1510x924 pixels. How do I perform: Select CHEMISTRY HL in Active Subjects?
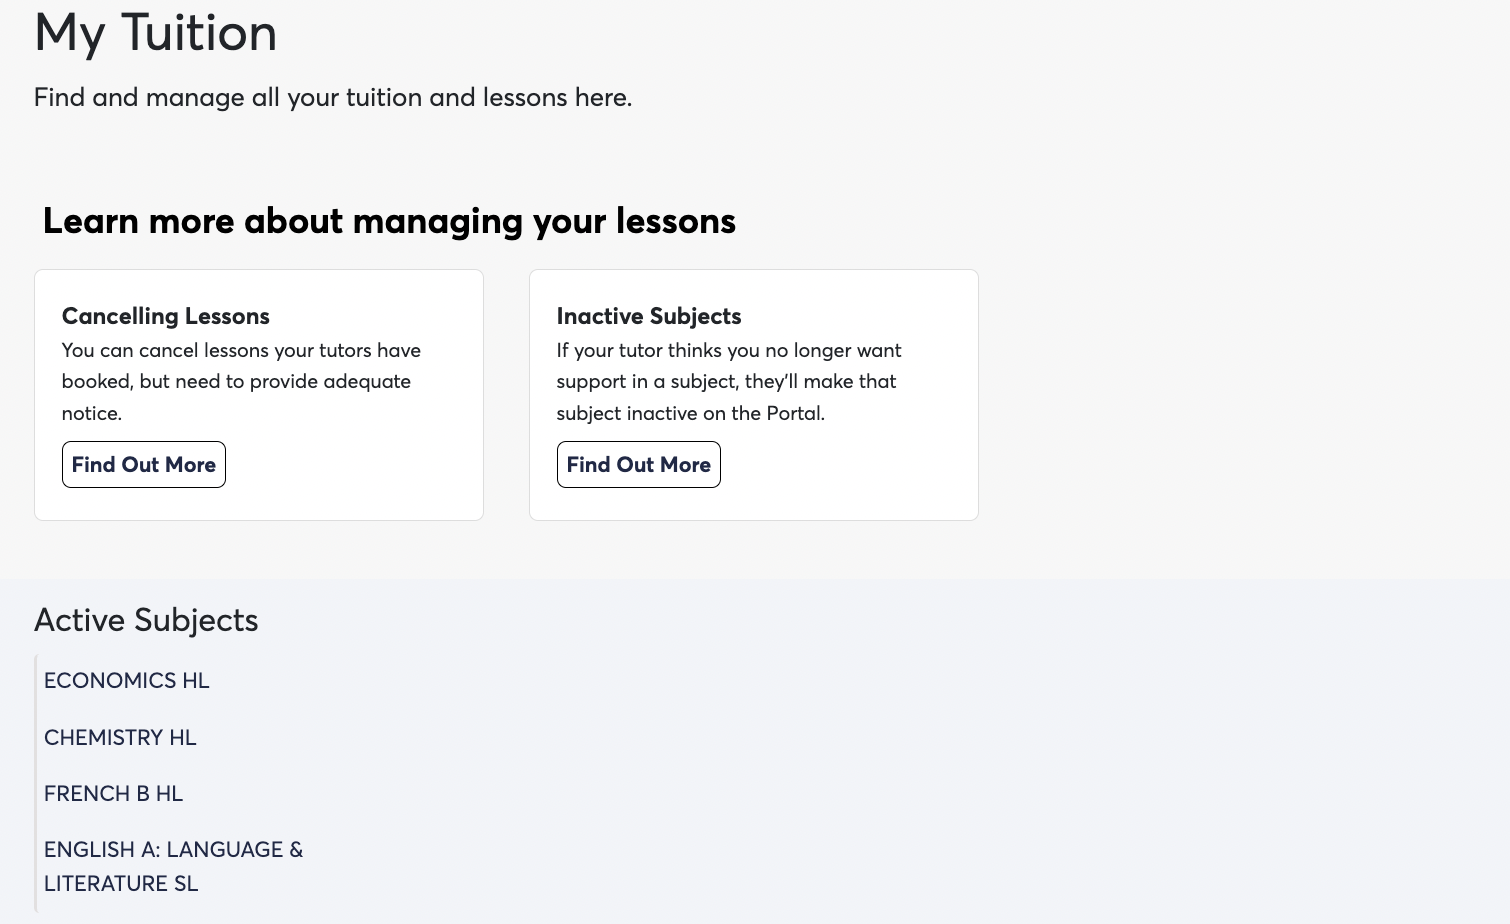120,738
